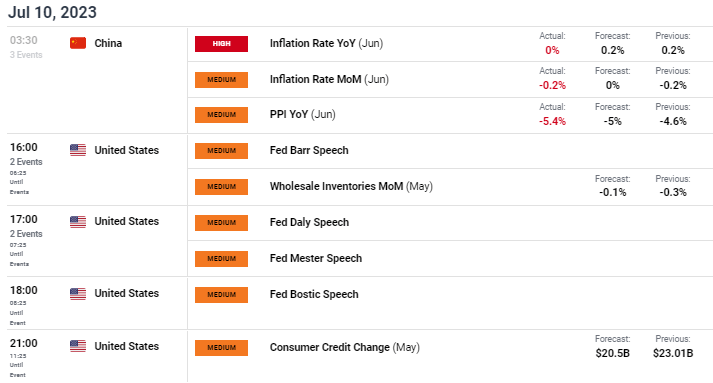Click MEDIUM badge beside PPI YoY
This screenshot has width=713, height=383.
221,115
